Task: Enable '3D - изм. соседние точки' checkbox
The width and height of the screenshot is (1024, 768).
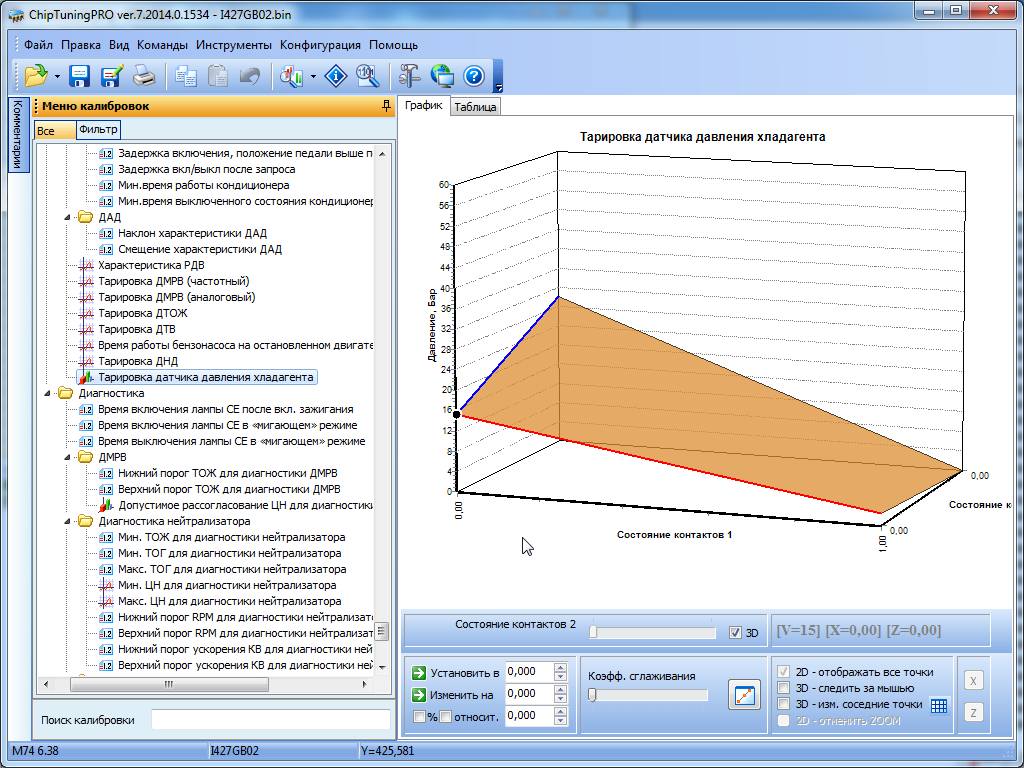Action: [x=784, y=704]
